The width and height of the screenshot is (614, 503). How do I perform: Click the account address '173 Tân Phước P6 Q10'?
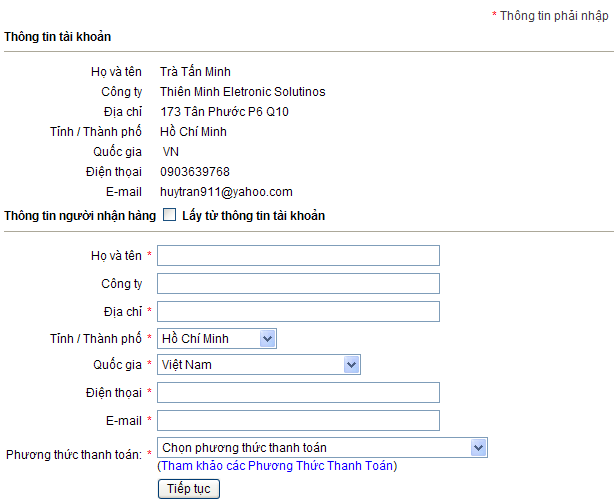point(224,112)
